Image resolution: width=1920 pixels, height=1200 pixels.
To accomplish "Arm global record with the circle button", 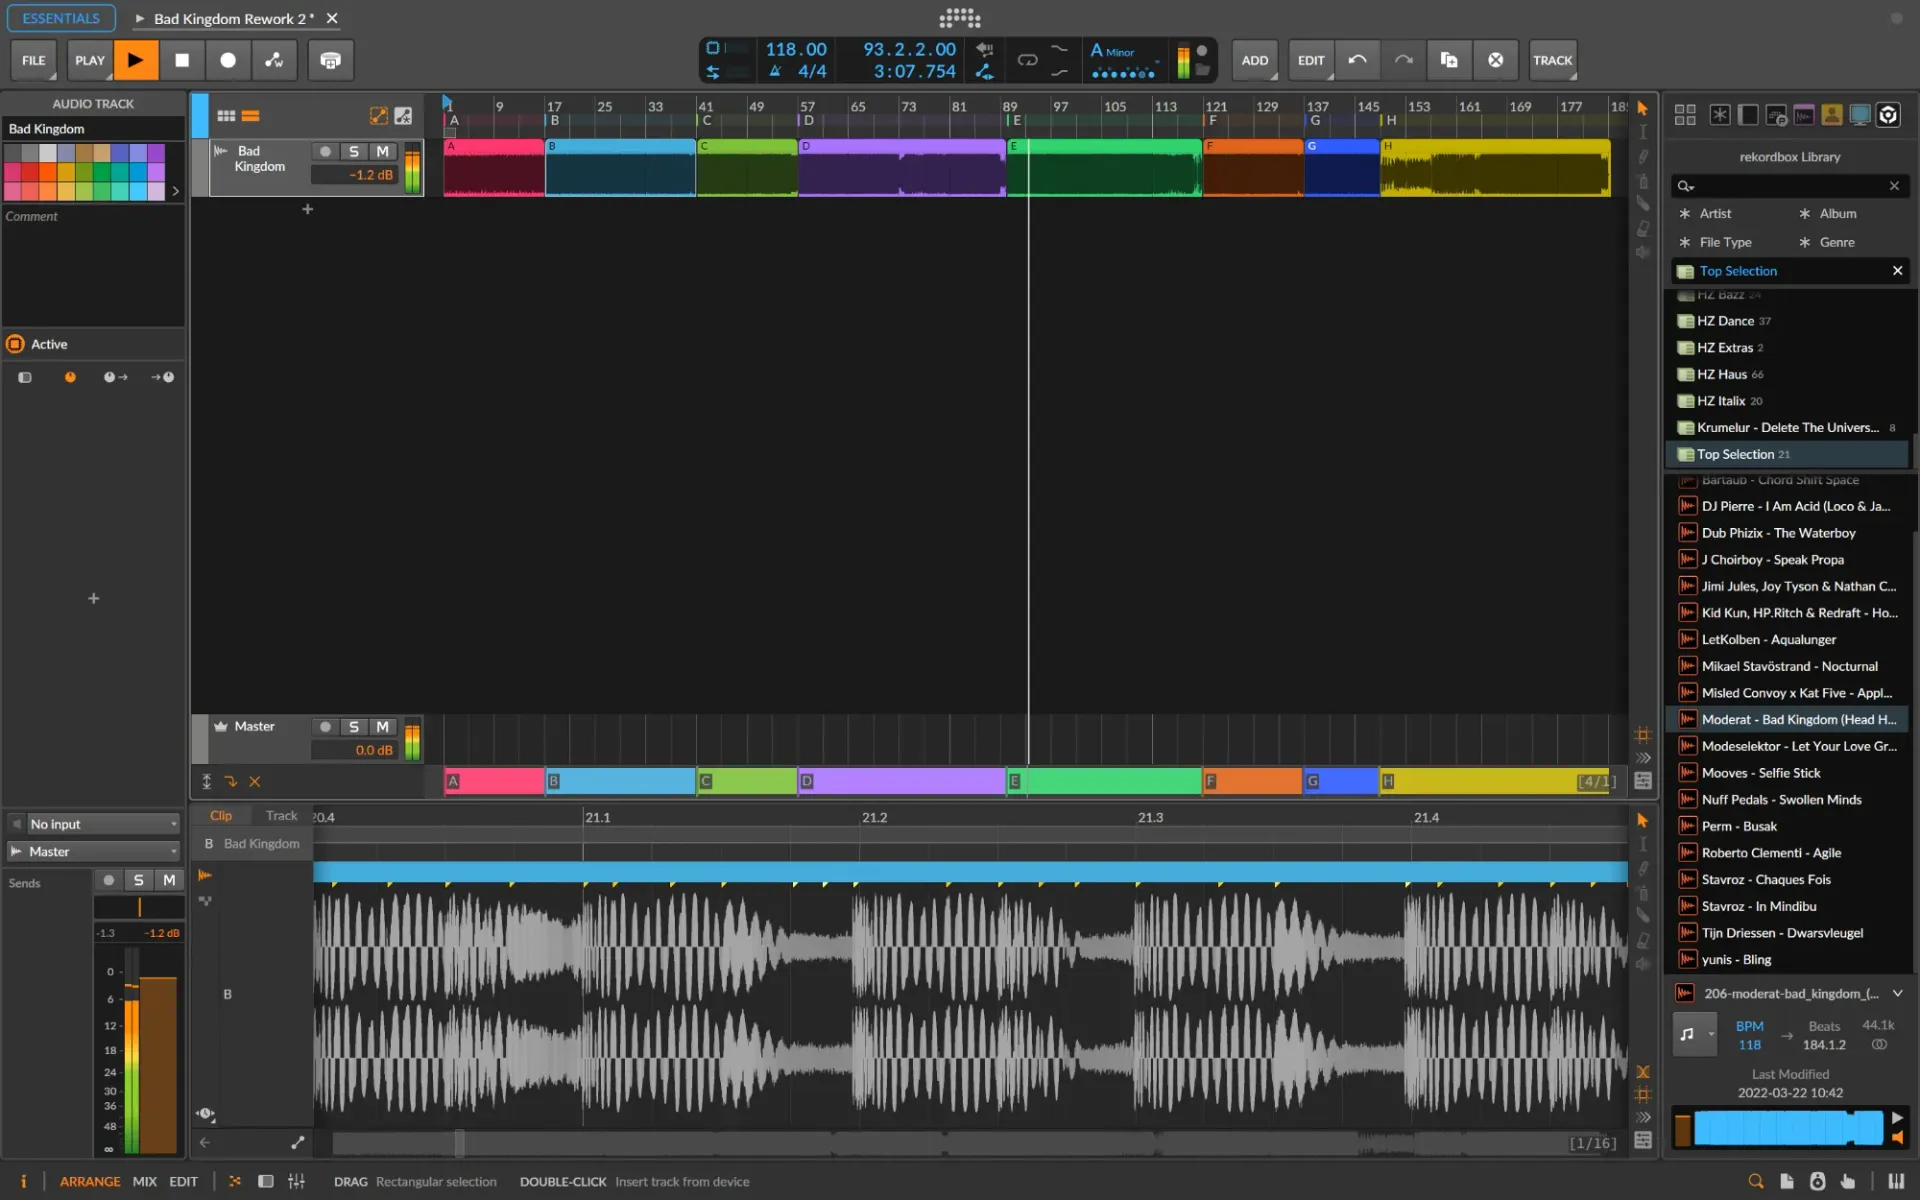I will click(228, 60).
